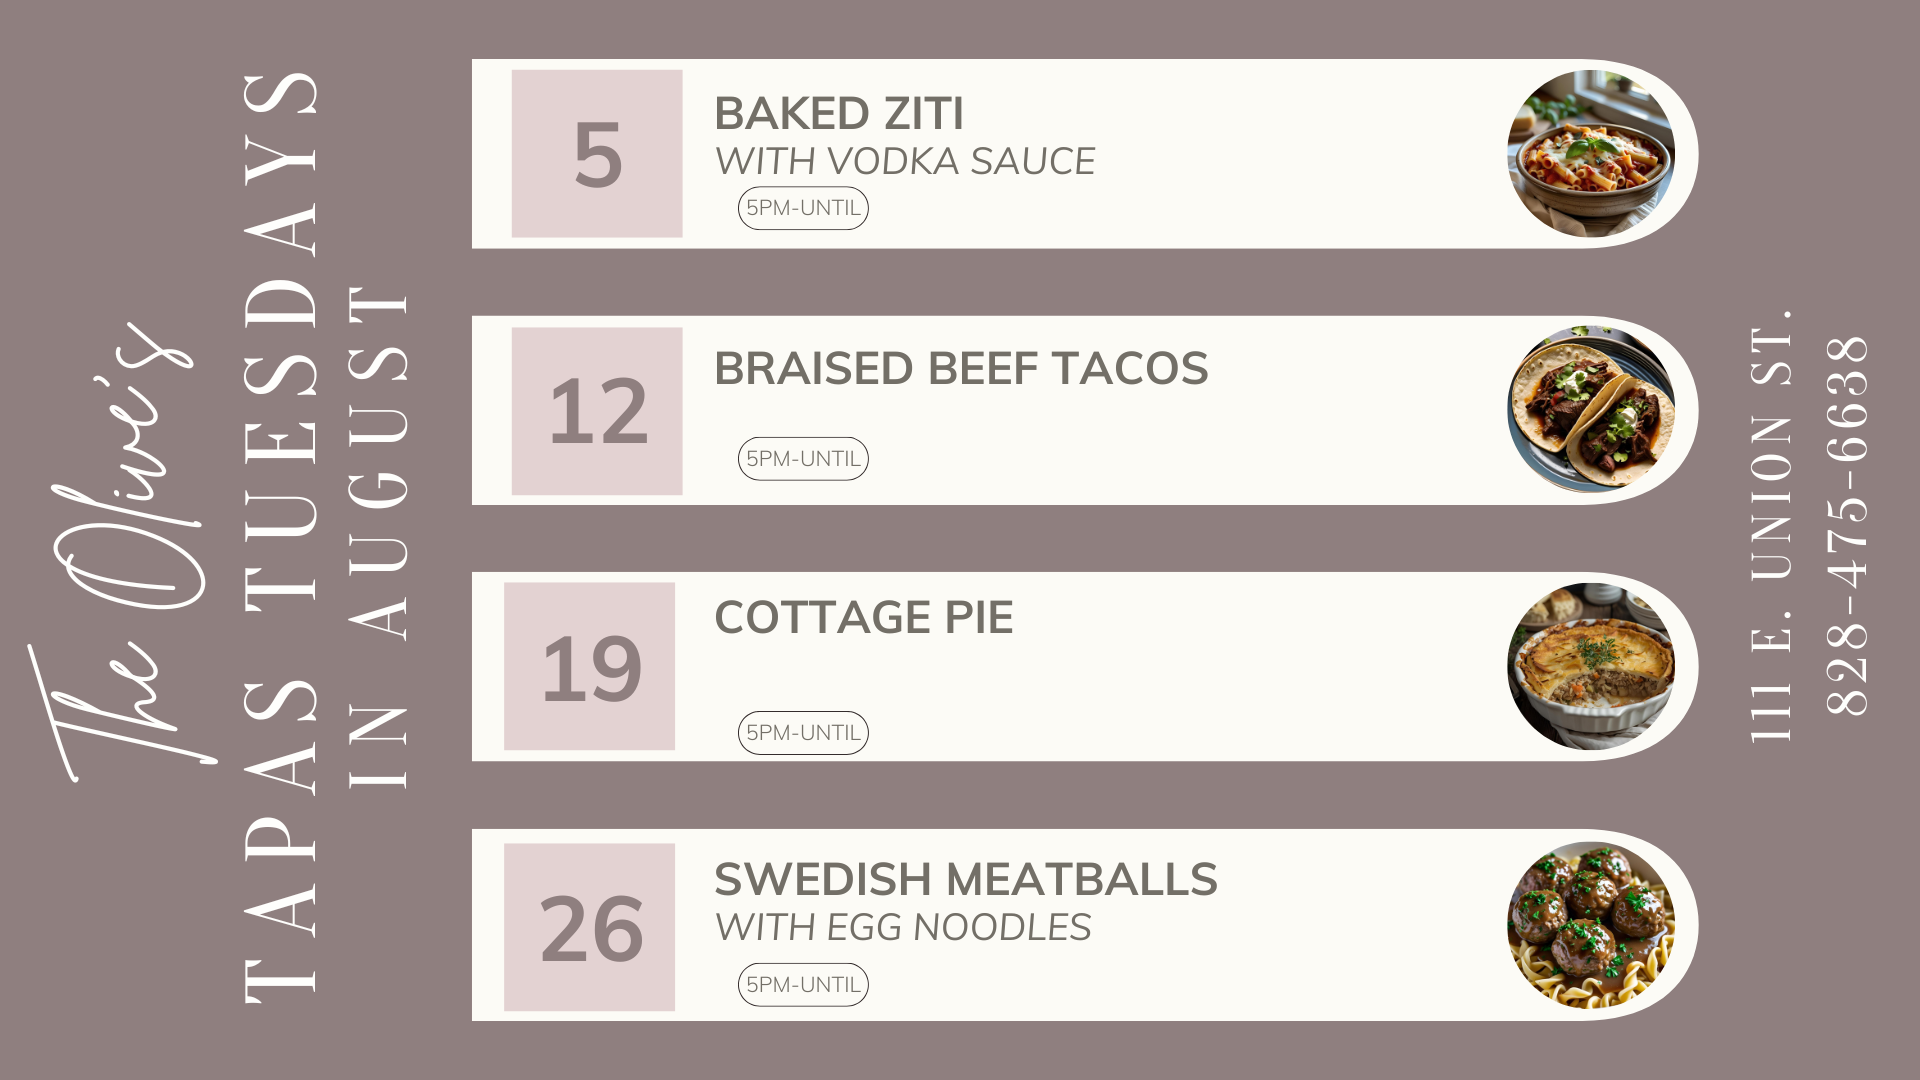Image resolution: width=1920 pixels, height=1080 pixels.
Task: Click the date box showing 19
Action: 589,666
